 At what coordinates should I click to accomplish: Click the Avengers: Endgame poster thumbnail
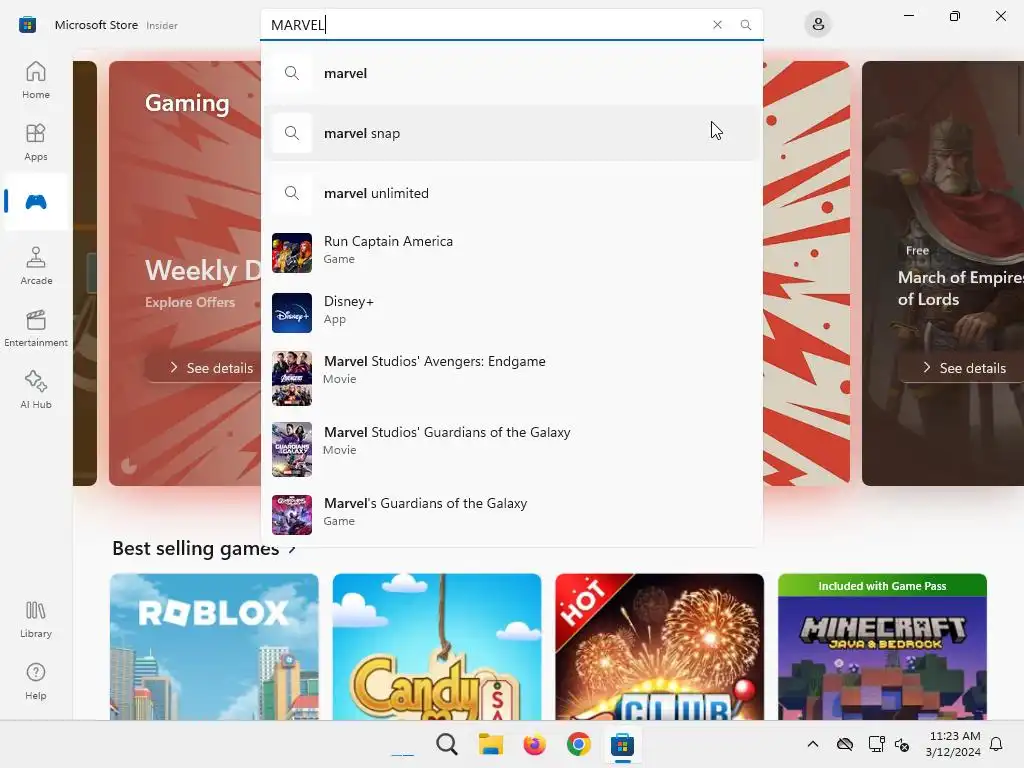point(292,378)
